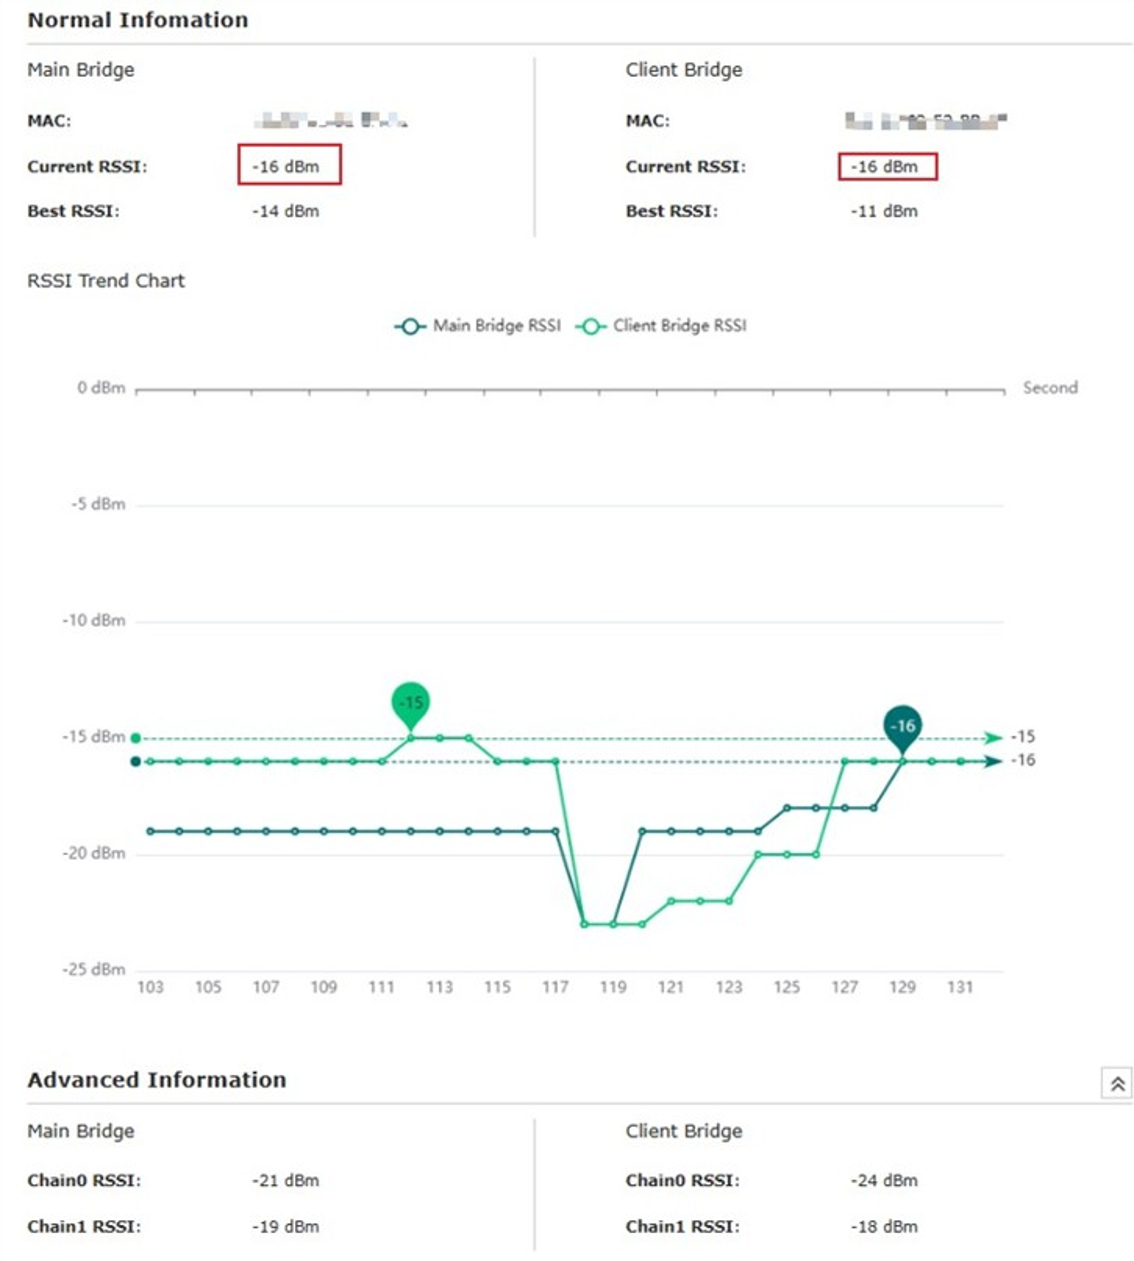Click the 131 tick label on time axis
This screenshot has height=1261, width=1134.
coord(960,987)
